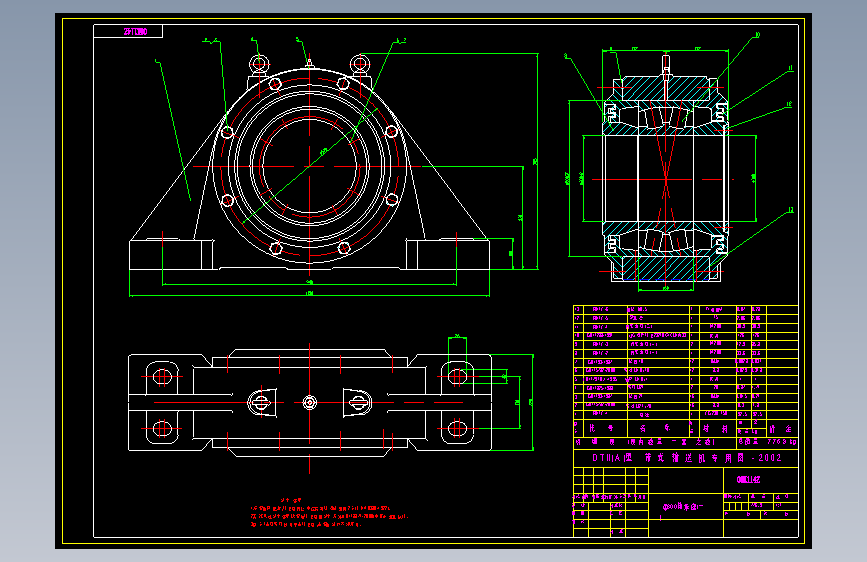Click the magenta drawing number box at sheet corner
867x562 pixels.
click(x=128, y=32)
